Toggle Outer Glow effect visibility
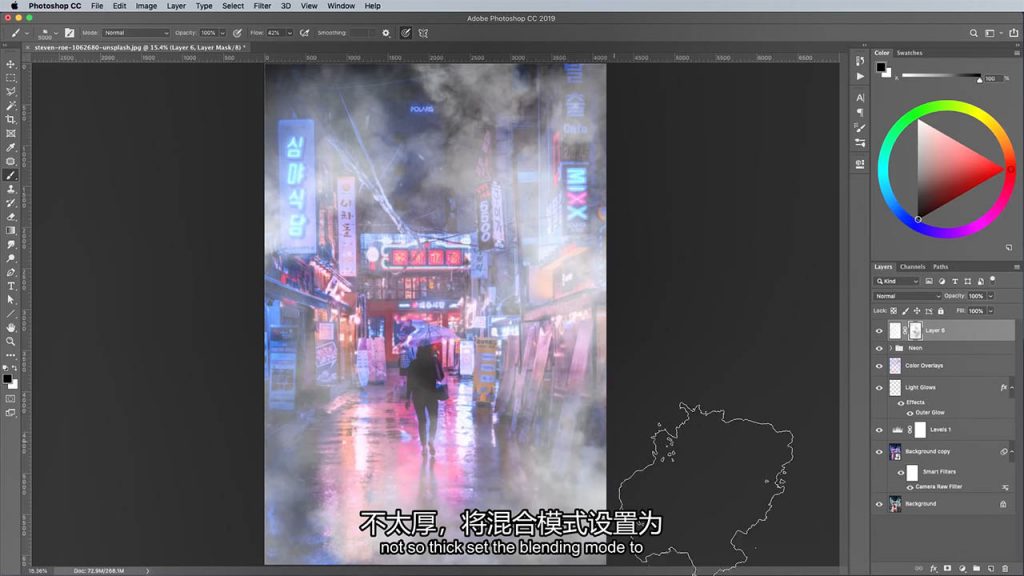 coord(910,413)
